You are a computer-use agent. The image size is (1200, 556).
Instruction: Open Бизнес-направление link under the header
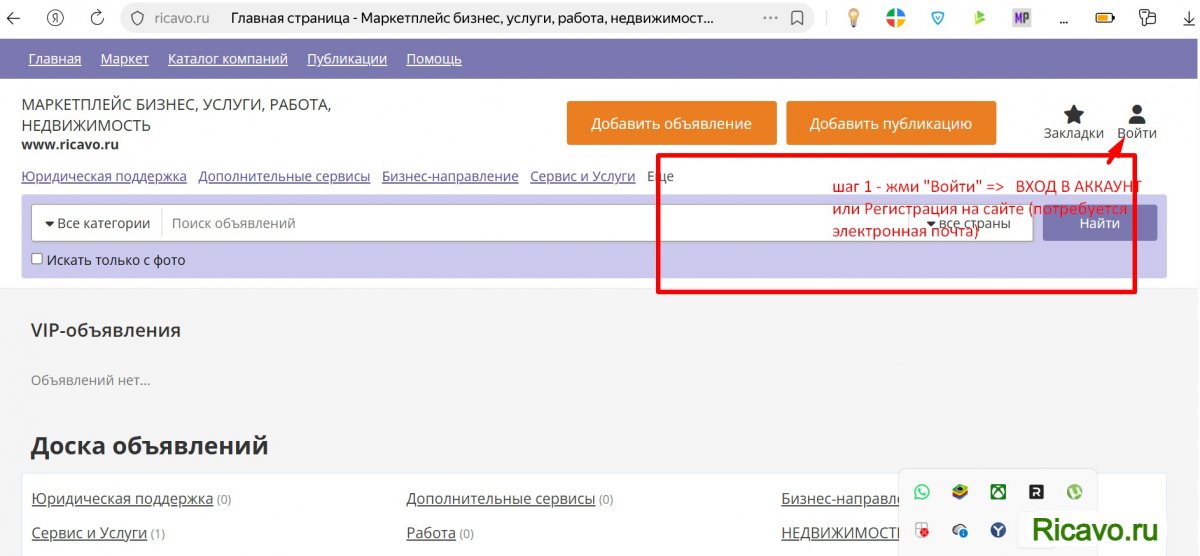[450, 176]
